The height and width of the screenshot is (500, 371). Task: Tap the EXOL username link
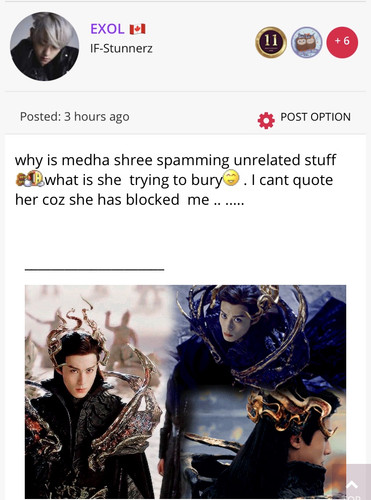tap(107, 29)
